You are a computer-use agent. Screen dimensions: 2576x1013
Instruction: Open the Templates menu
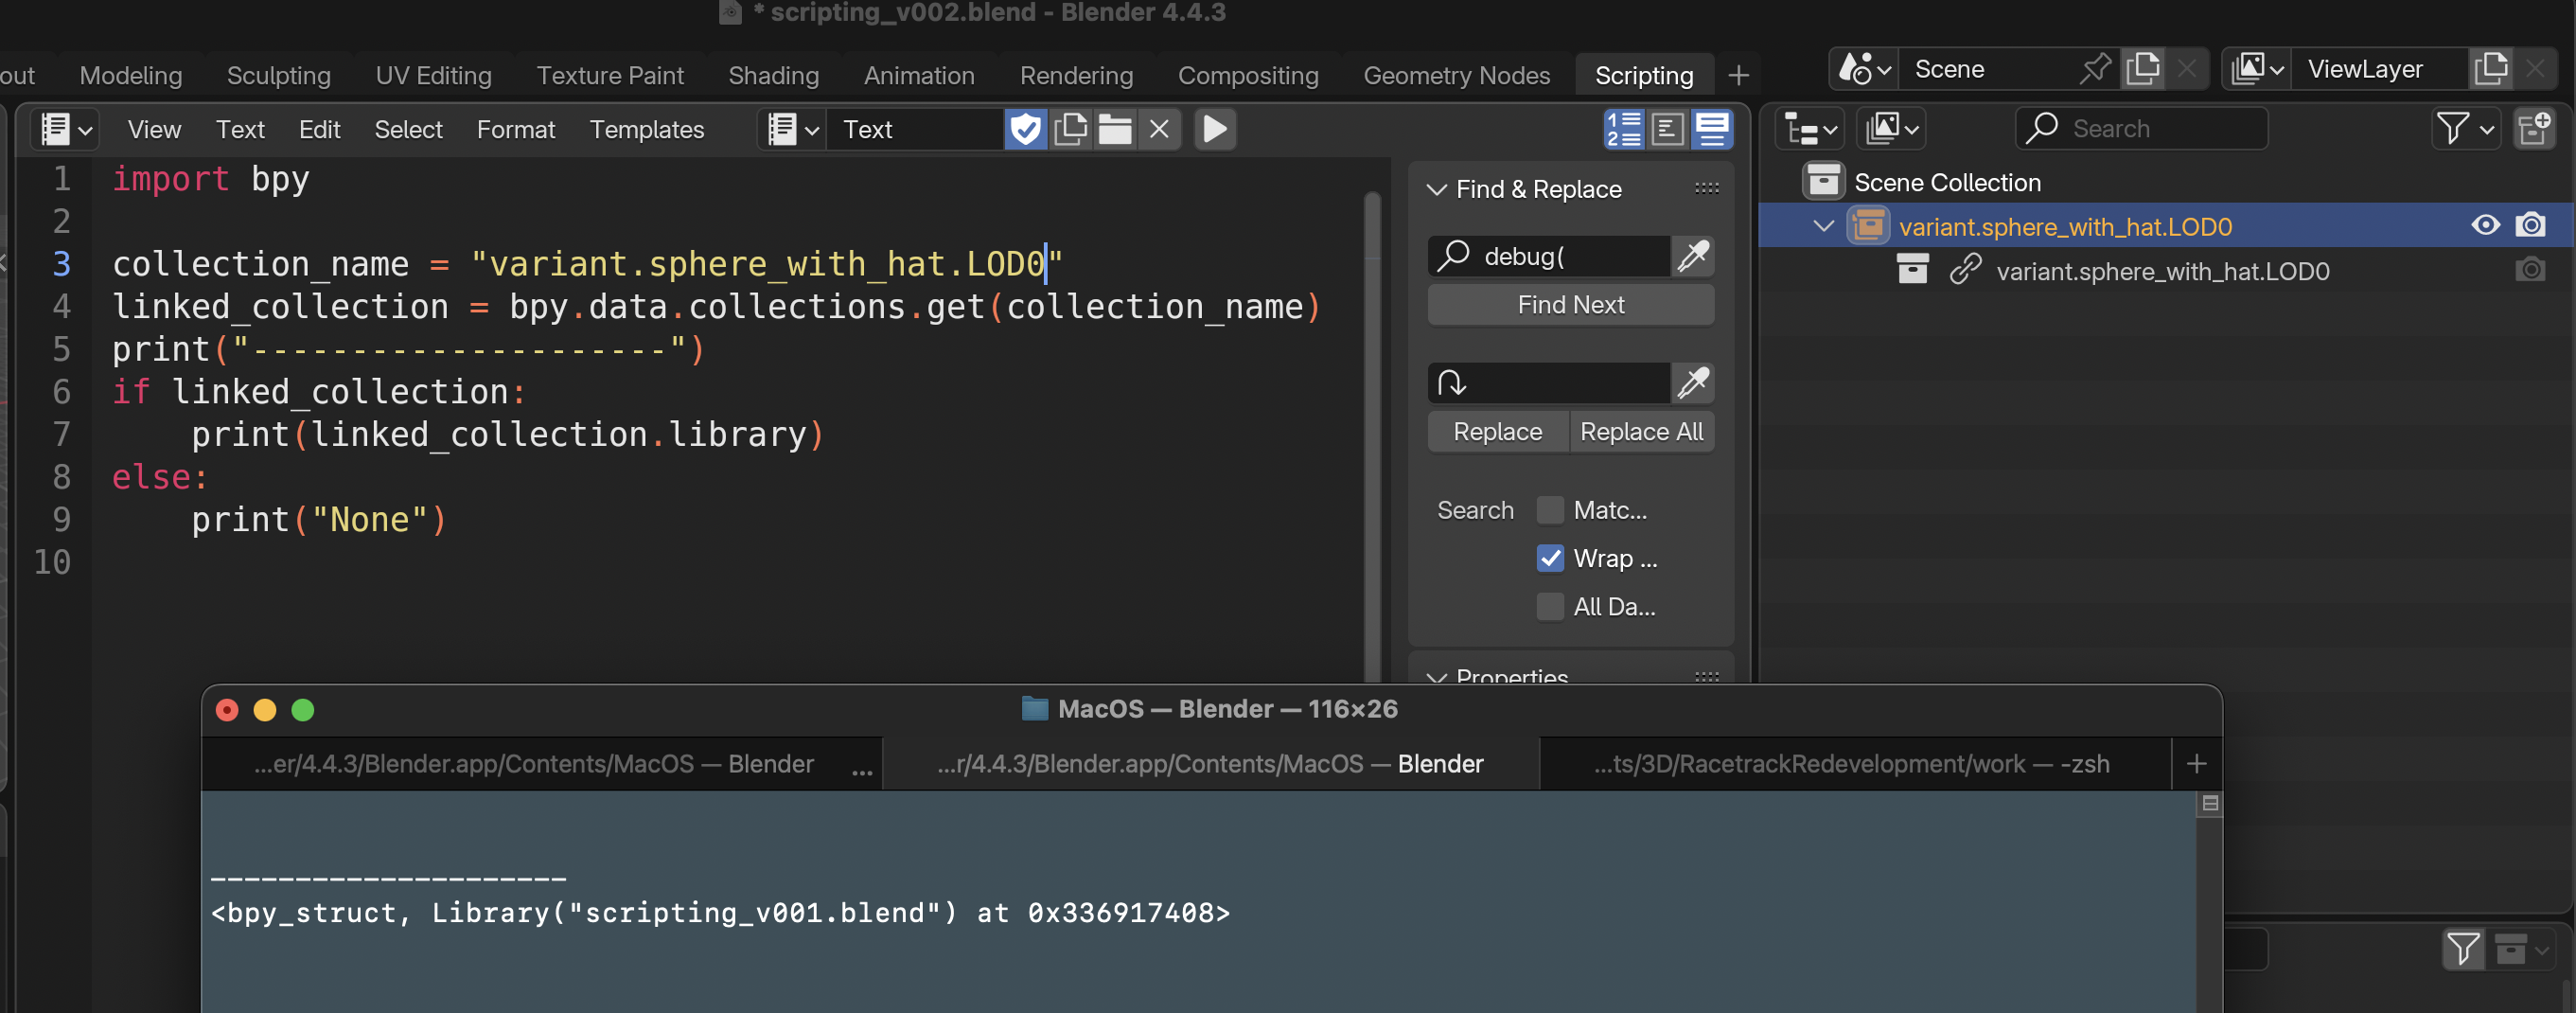[646, 129]
